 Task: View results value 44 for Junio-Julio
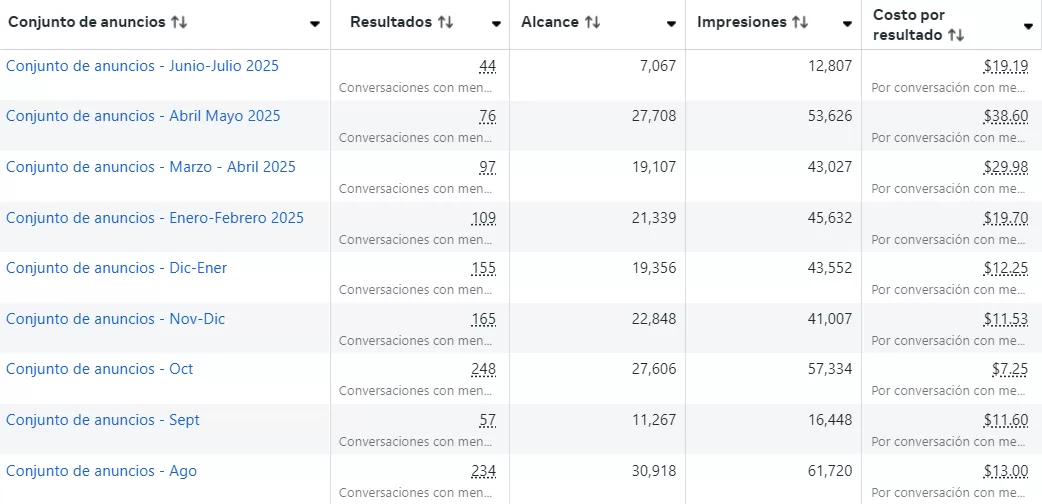tap(487, 66)
